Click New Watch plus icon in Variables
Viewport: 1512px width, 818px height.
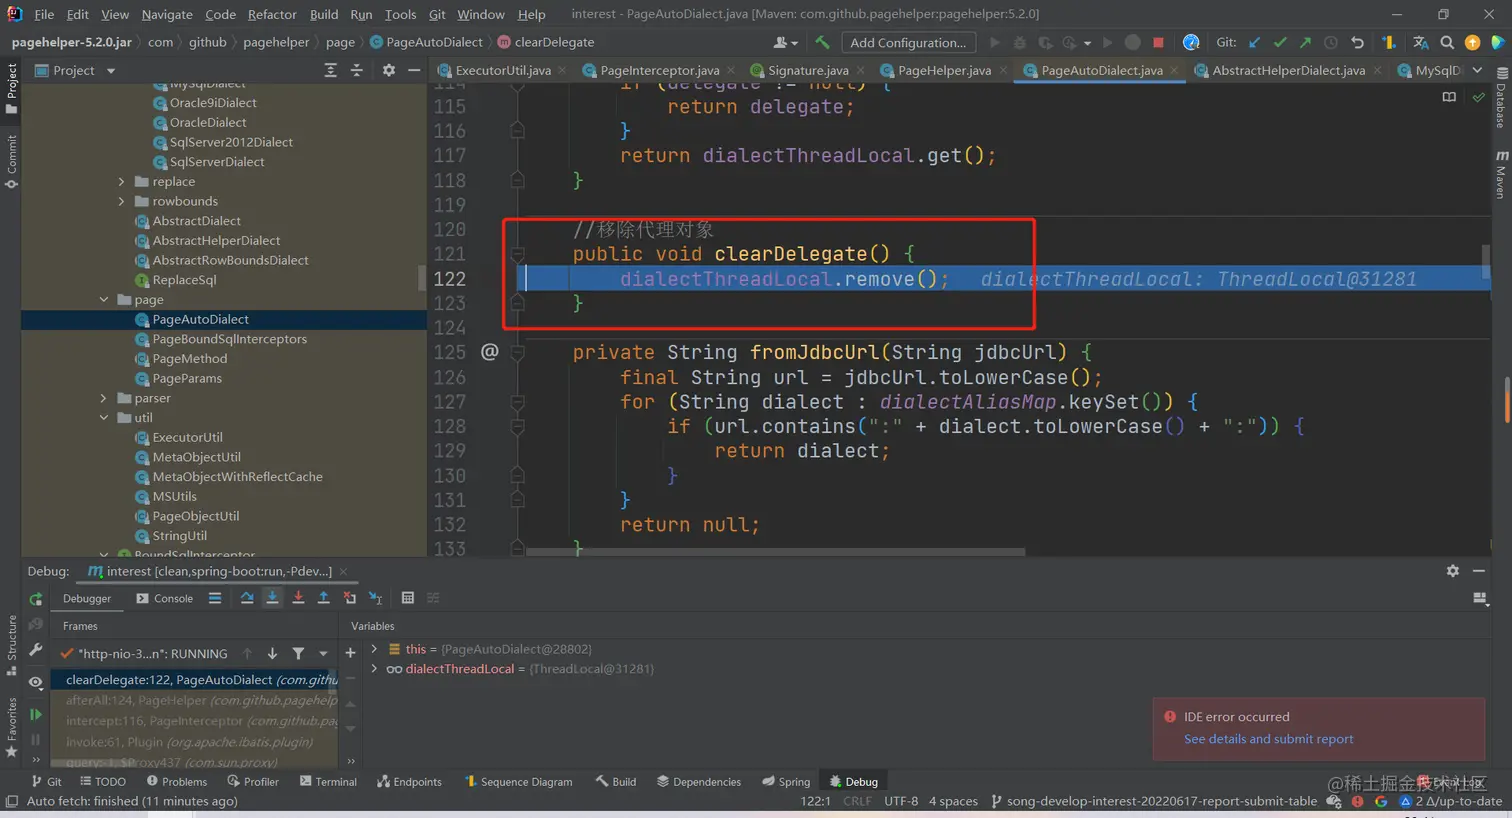click(x=350, y=653)
